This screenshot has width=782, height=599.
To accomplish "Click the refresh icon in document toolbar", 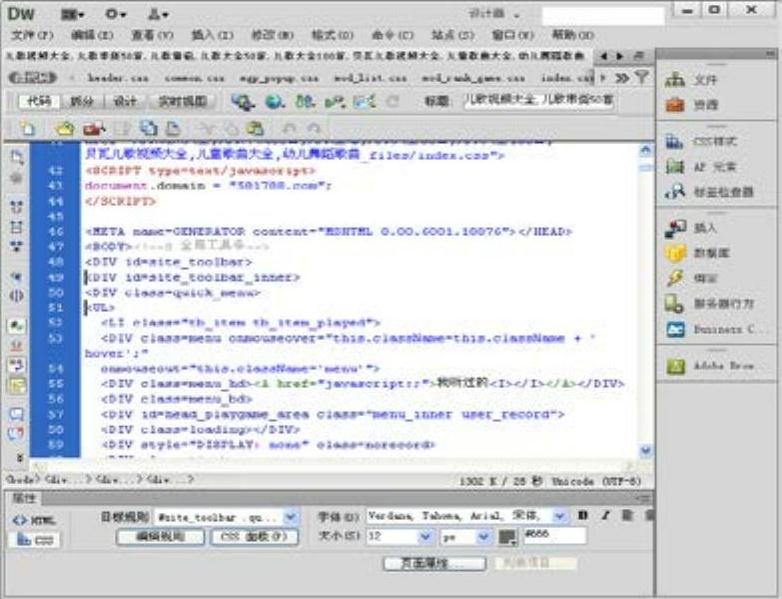I will pos(393,102).
